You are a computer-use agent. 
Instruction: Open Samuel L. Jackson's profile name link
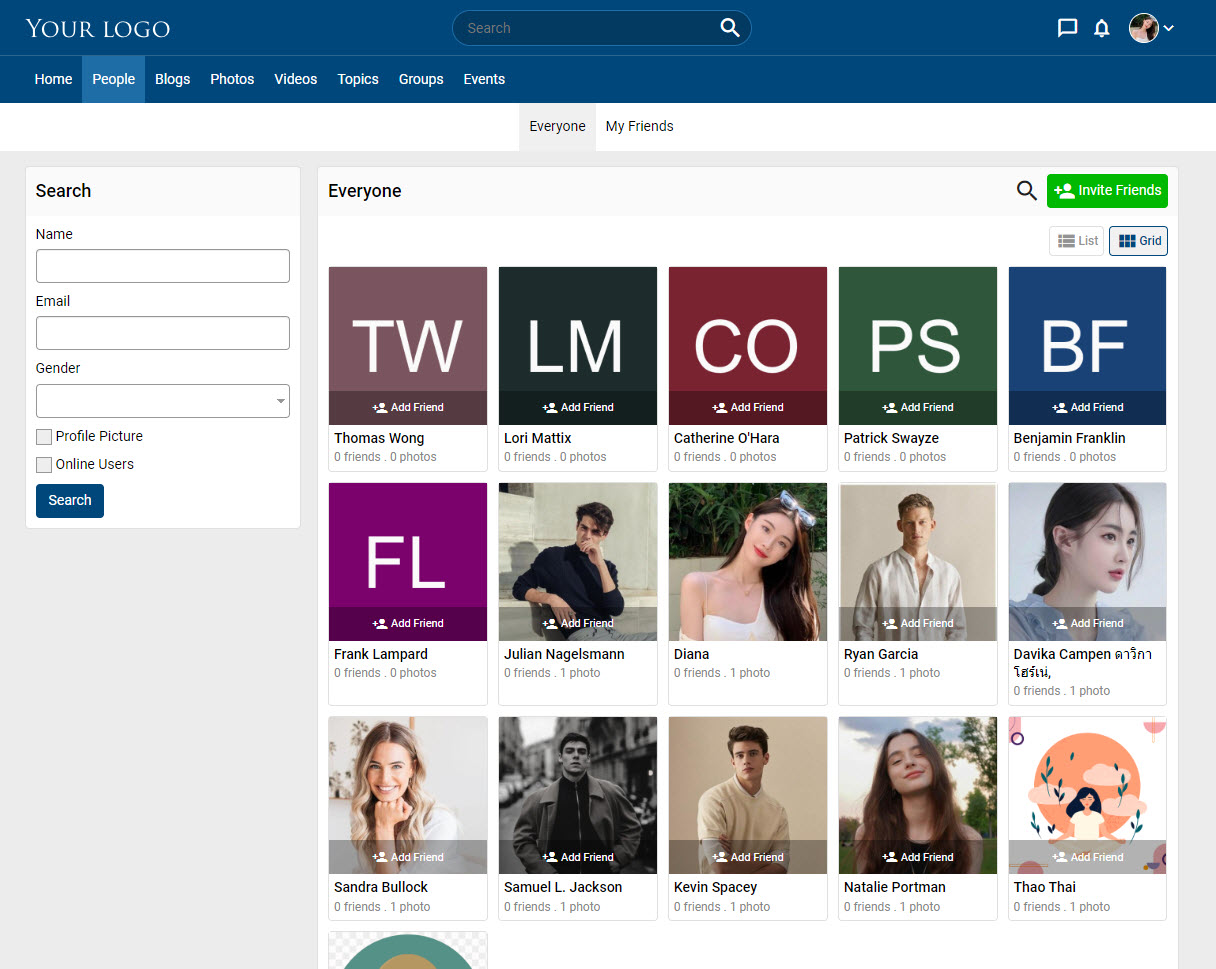563,887
